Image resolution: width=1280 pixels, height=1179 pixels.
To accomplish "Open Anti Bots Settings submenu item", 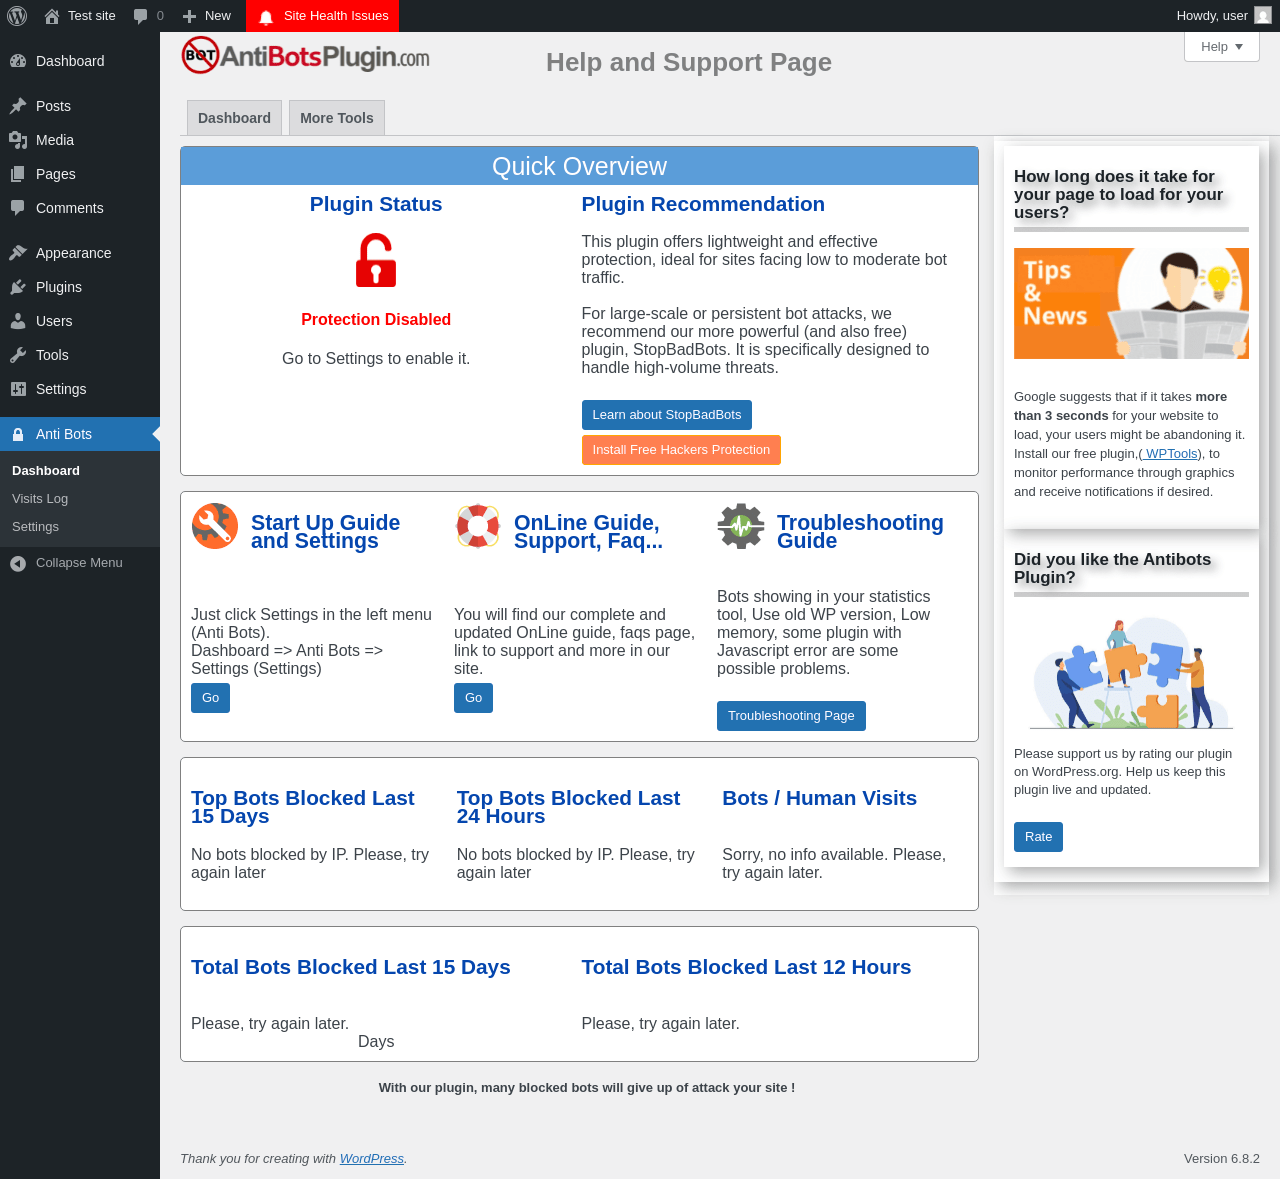I will coord(35,527).
